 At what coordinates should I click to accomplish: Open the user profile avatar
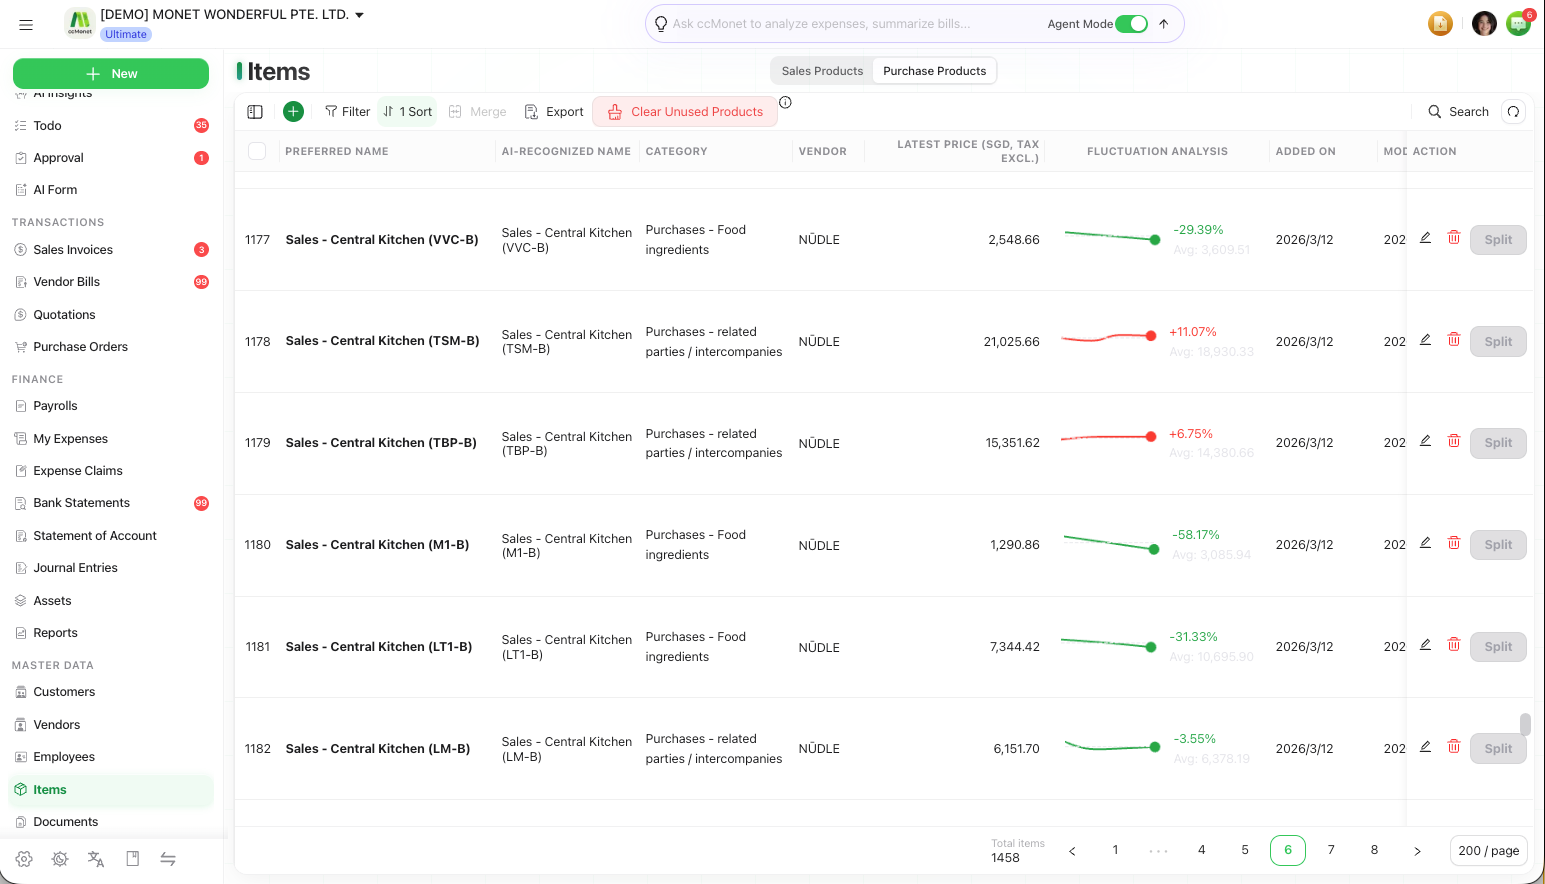click(x=1484, y=23)
